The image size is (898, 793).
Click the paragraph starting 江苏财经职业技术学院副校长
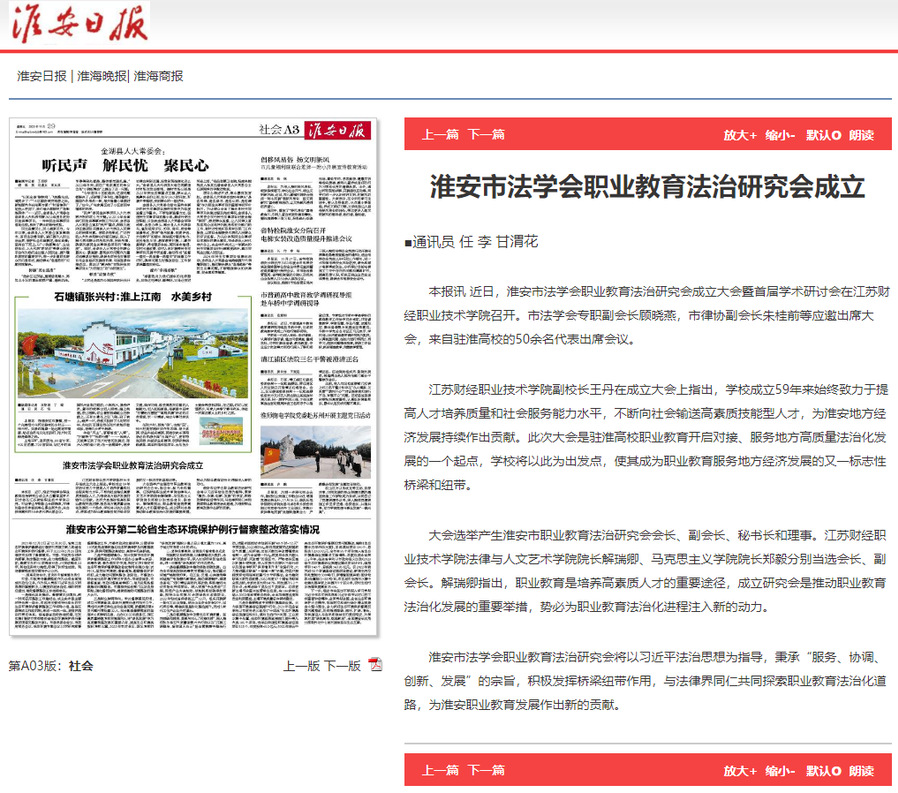tap(648, 437)
